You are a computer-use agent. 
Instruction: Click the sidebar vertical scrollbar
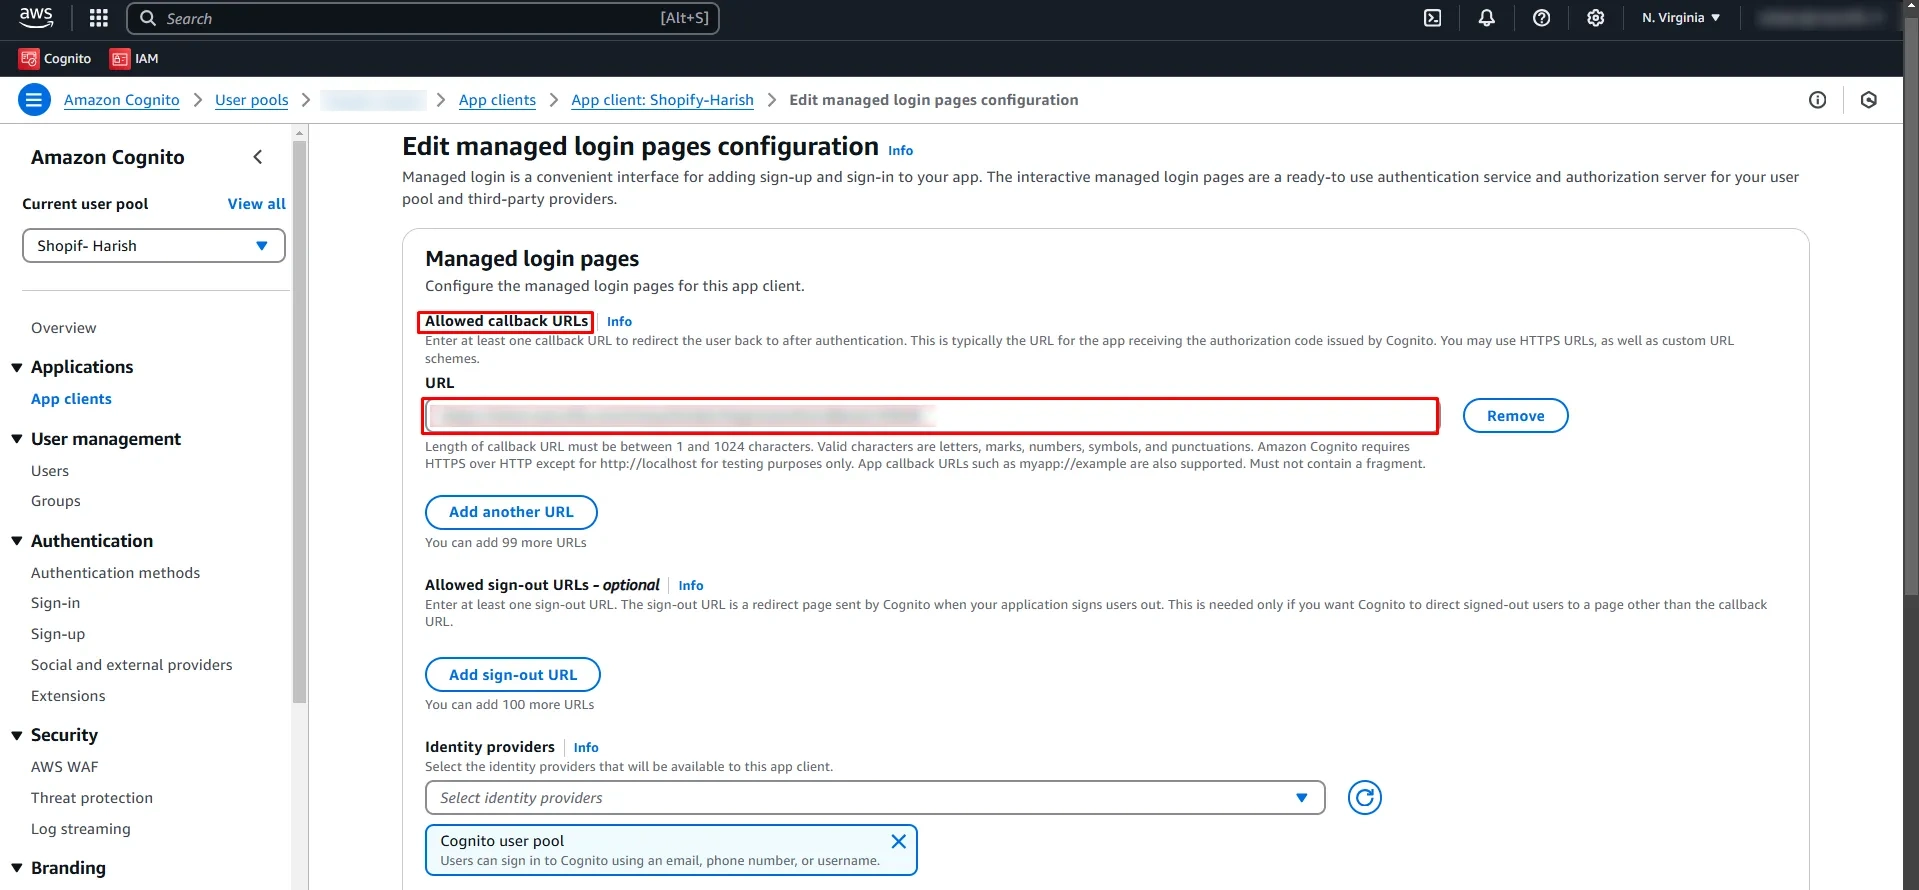299,420
